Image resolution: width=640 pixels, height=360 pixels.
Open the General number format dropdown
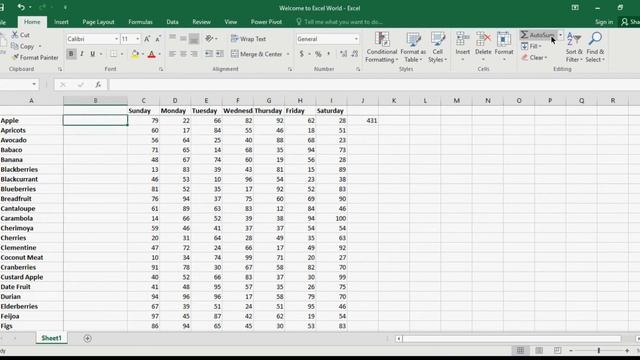point(356,39)
